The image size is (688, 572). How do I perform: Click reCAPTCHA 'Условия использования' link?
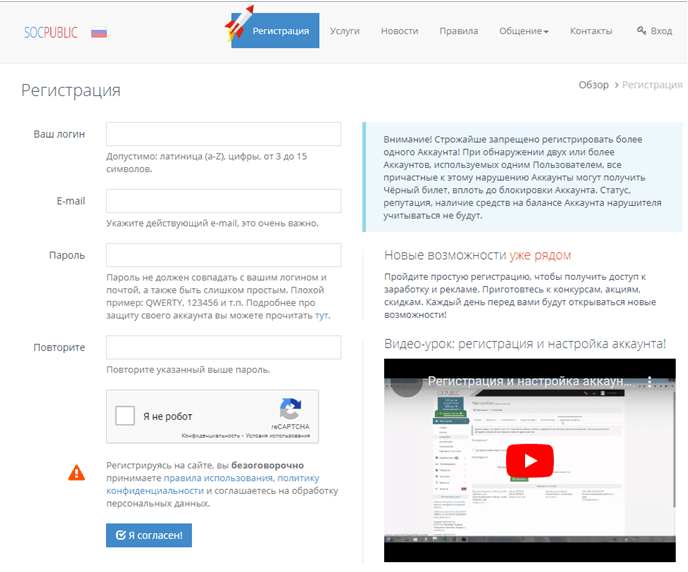(278, 436)
